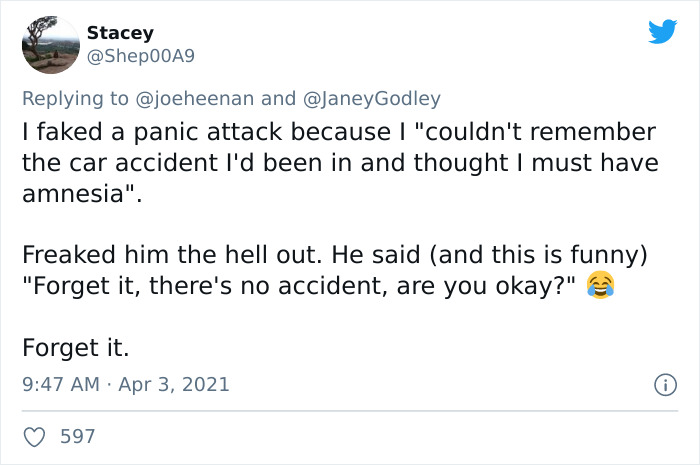Open Stacey's profile picture

click(x=52, y=44)
